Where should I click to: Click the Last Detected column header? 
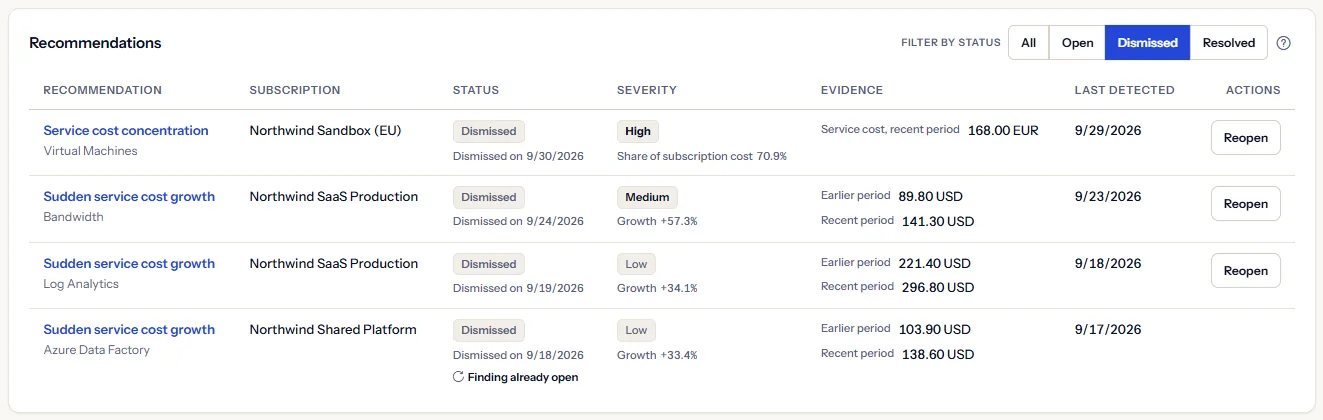tap(1125, 90)
